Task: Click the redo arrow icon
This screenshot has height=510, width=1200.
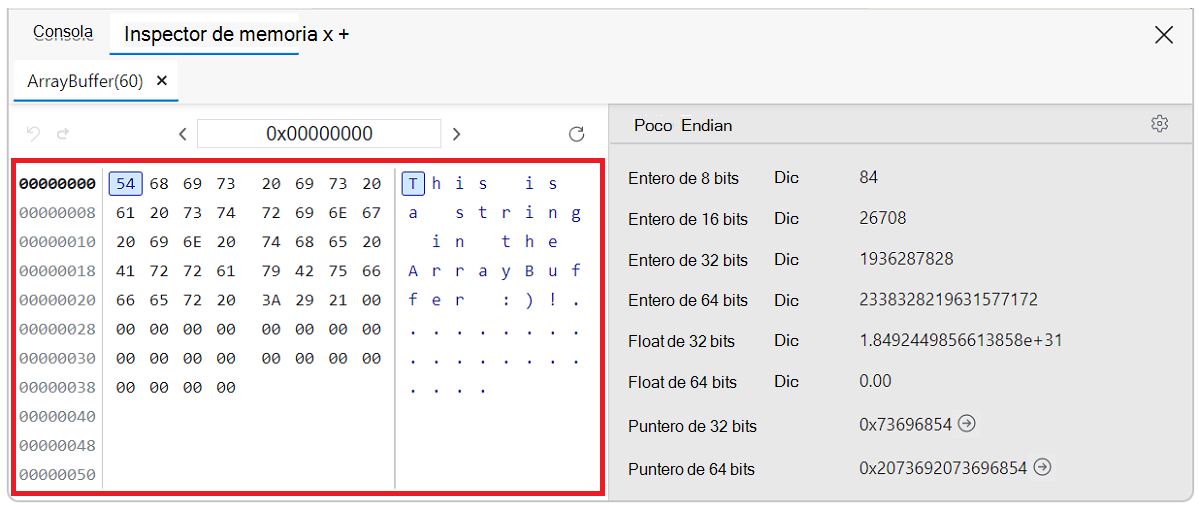Action: tap(62, 133)
